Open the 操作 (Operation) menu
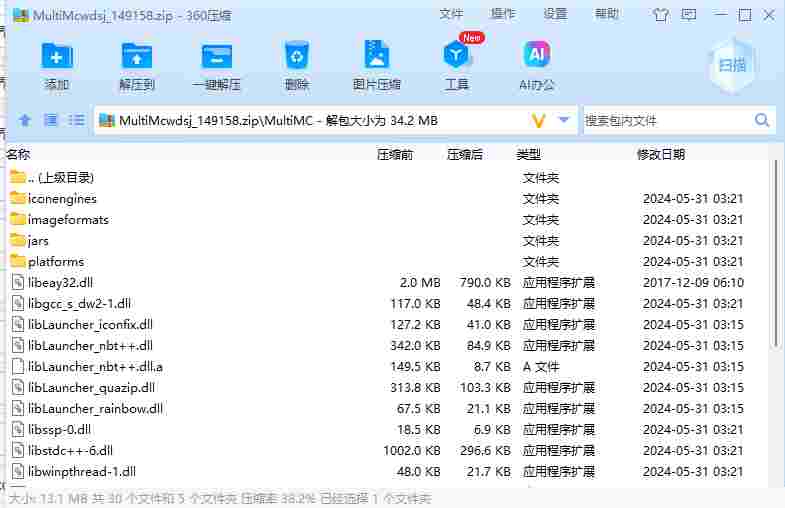The width and height of the screenshot is (785, 508). (x=503, y=15)
